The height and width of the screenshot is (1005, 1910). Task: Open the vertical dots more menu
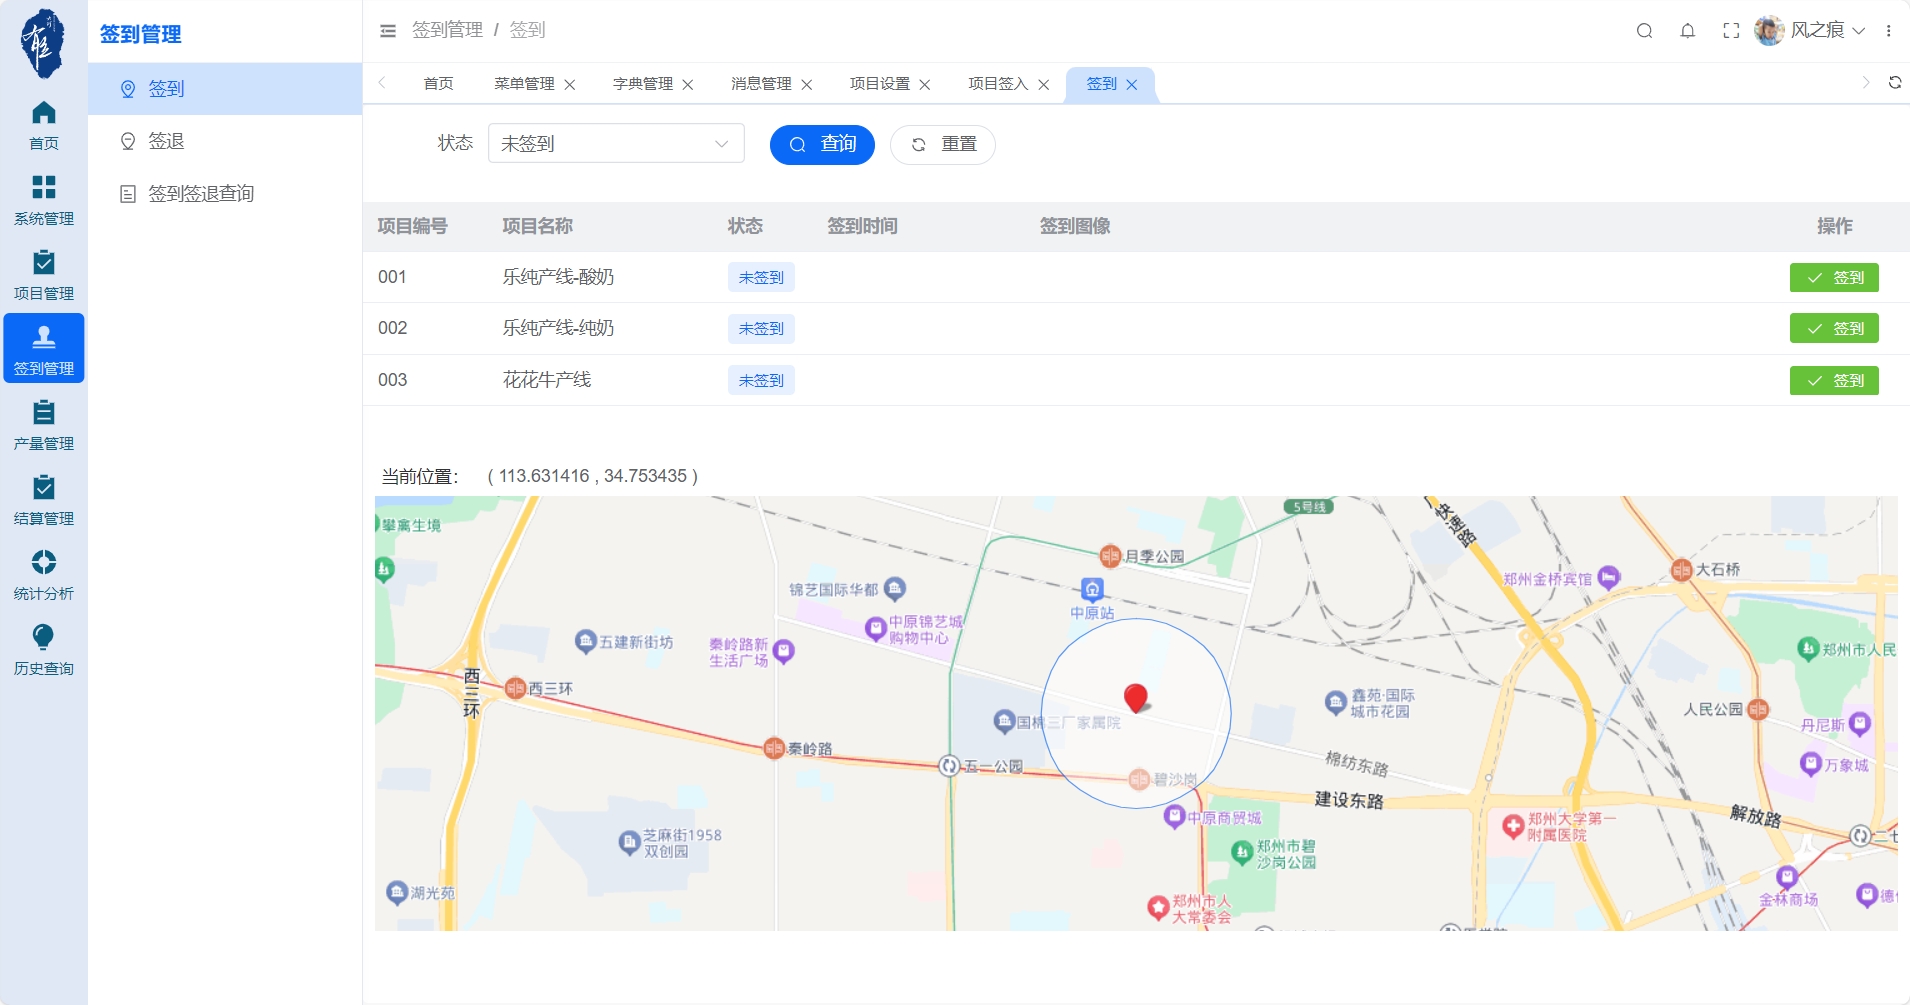click(1889, 31)
